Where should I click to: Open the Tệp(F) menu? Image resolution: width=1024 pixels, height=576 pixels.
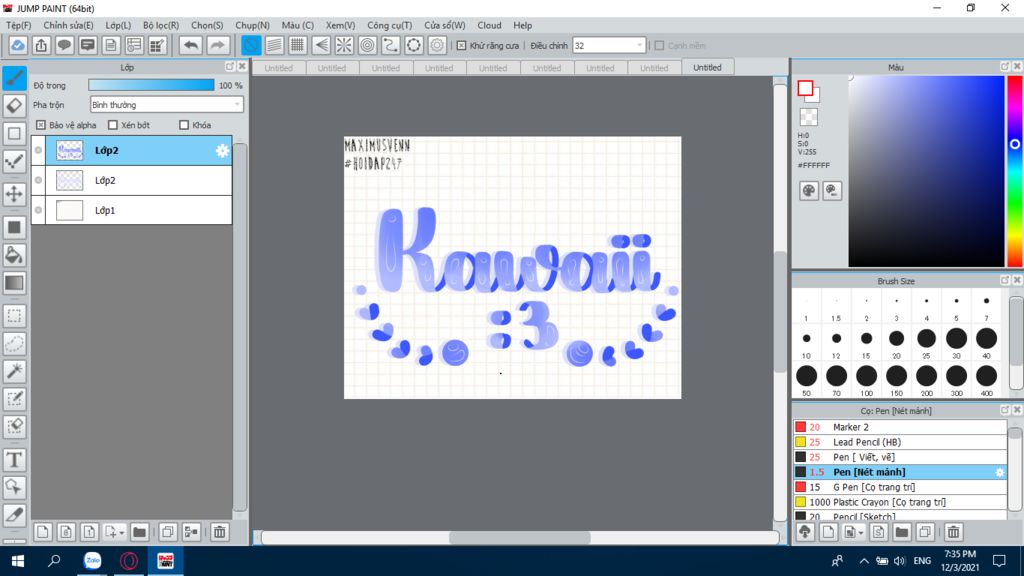(x=18, y=25)
